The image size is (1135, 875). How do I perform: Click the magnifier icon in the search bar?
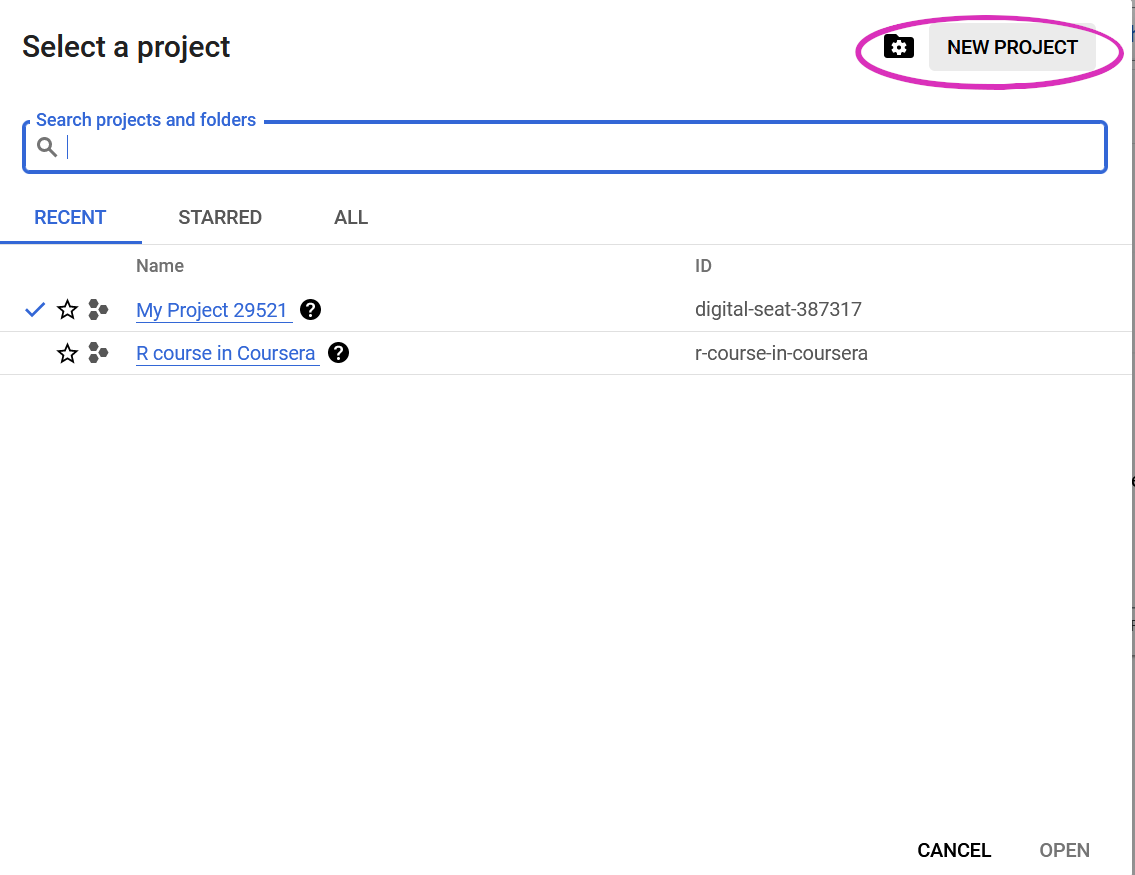pyautogui.click(x=46, y=146)
